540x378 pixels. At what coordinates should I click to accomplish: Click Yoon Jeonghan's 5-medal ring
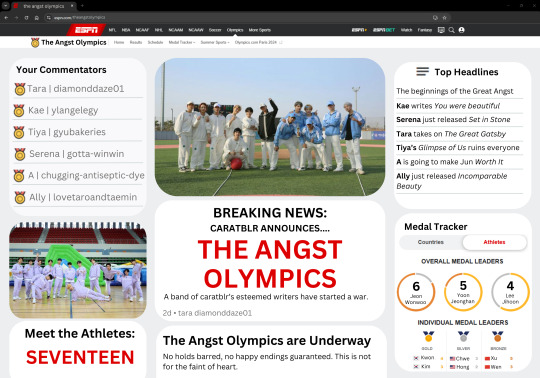tap(463, 292)
